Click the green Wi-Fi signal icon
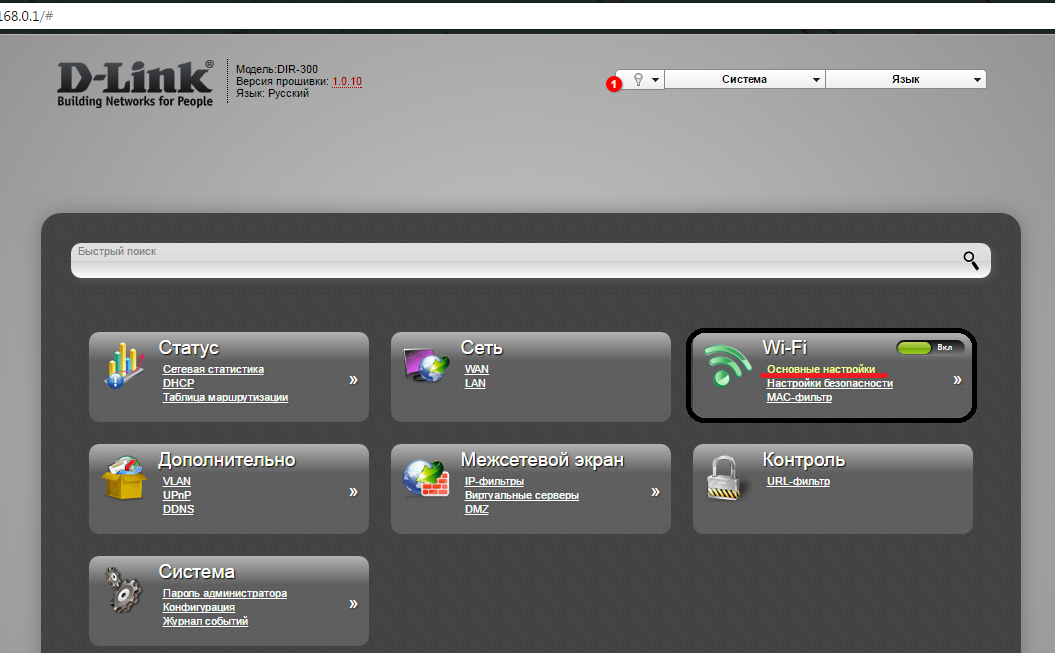 (728, 366)
